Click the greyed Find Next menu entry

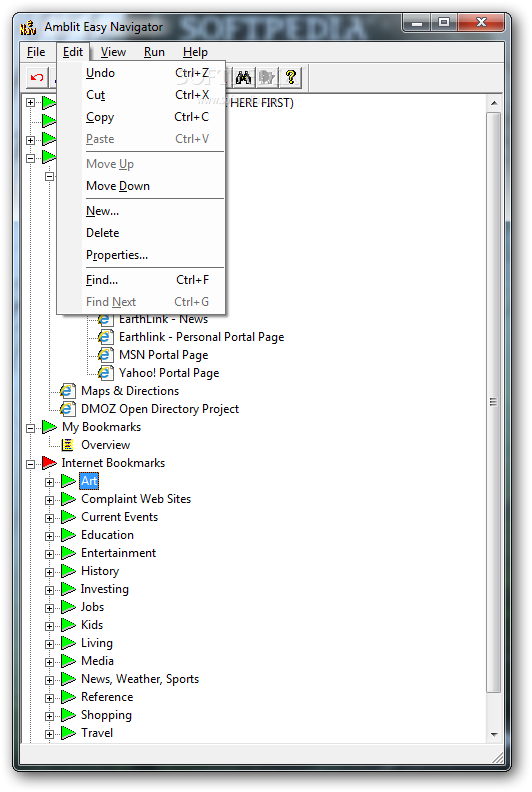click(x=141, y=302)
